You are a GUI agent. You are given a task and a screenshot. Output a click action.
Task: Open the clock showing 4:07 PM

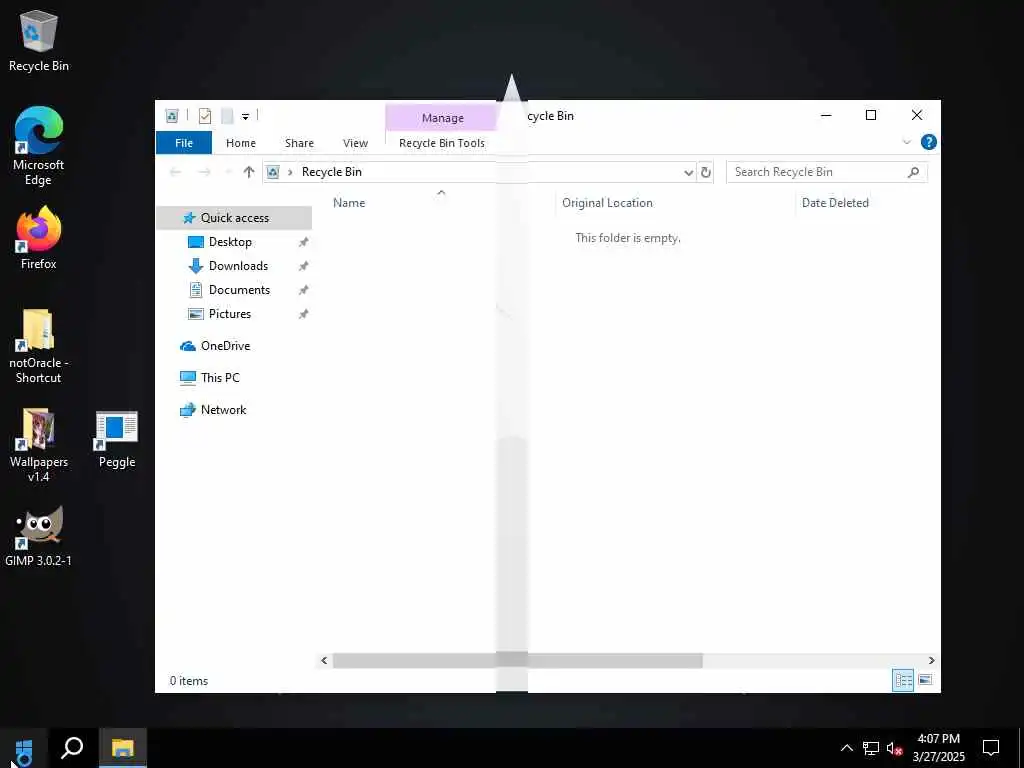pyautogui.click(x=938, y=748)
